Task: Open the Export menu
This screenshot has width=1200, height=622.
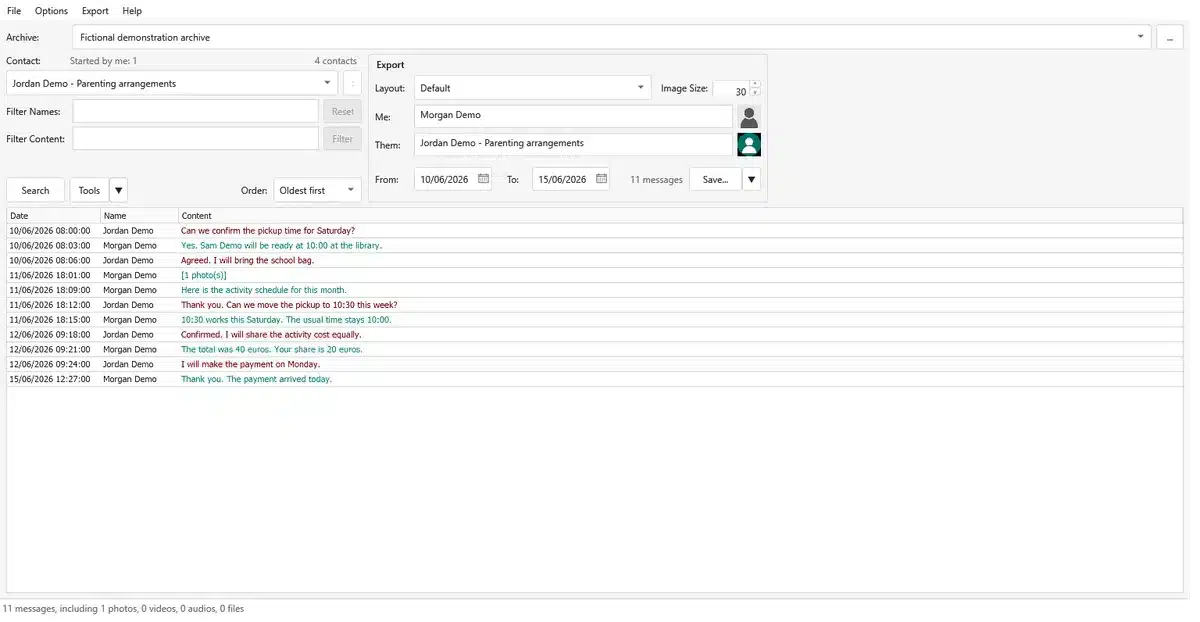Action: pyautogui.click(x=95, y=11)
